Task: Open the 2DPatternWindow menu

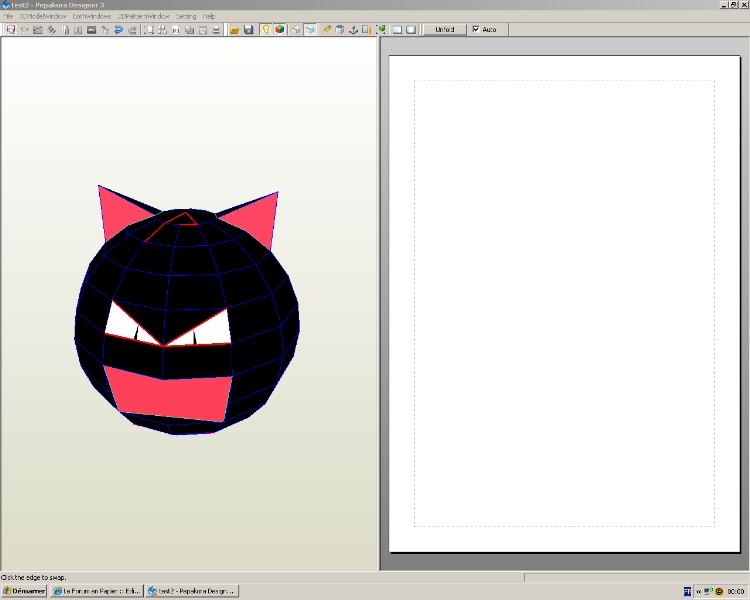Action: tap(143, 16)
